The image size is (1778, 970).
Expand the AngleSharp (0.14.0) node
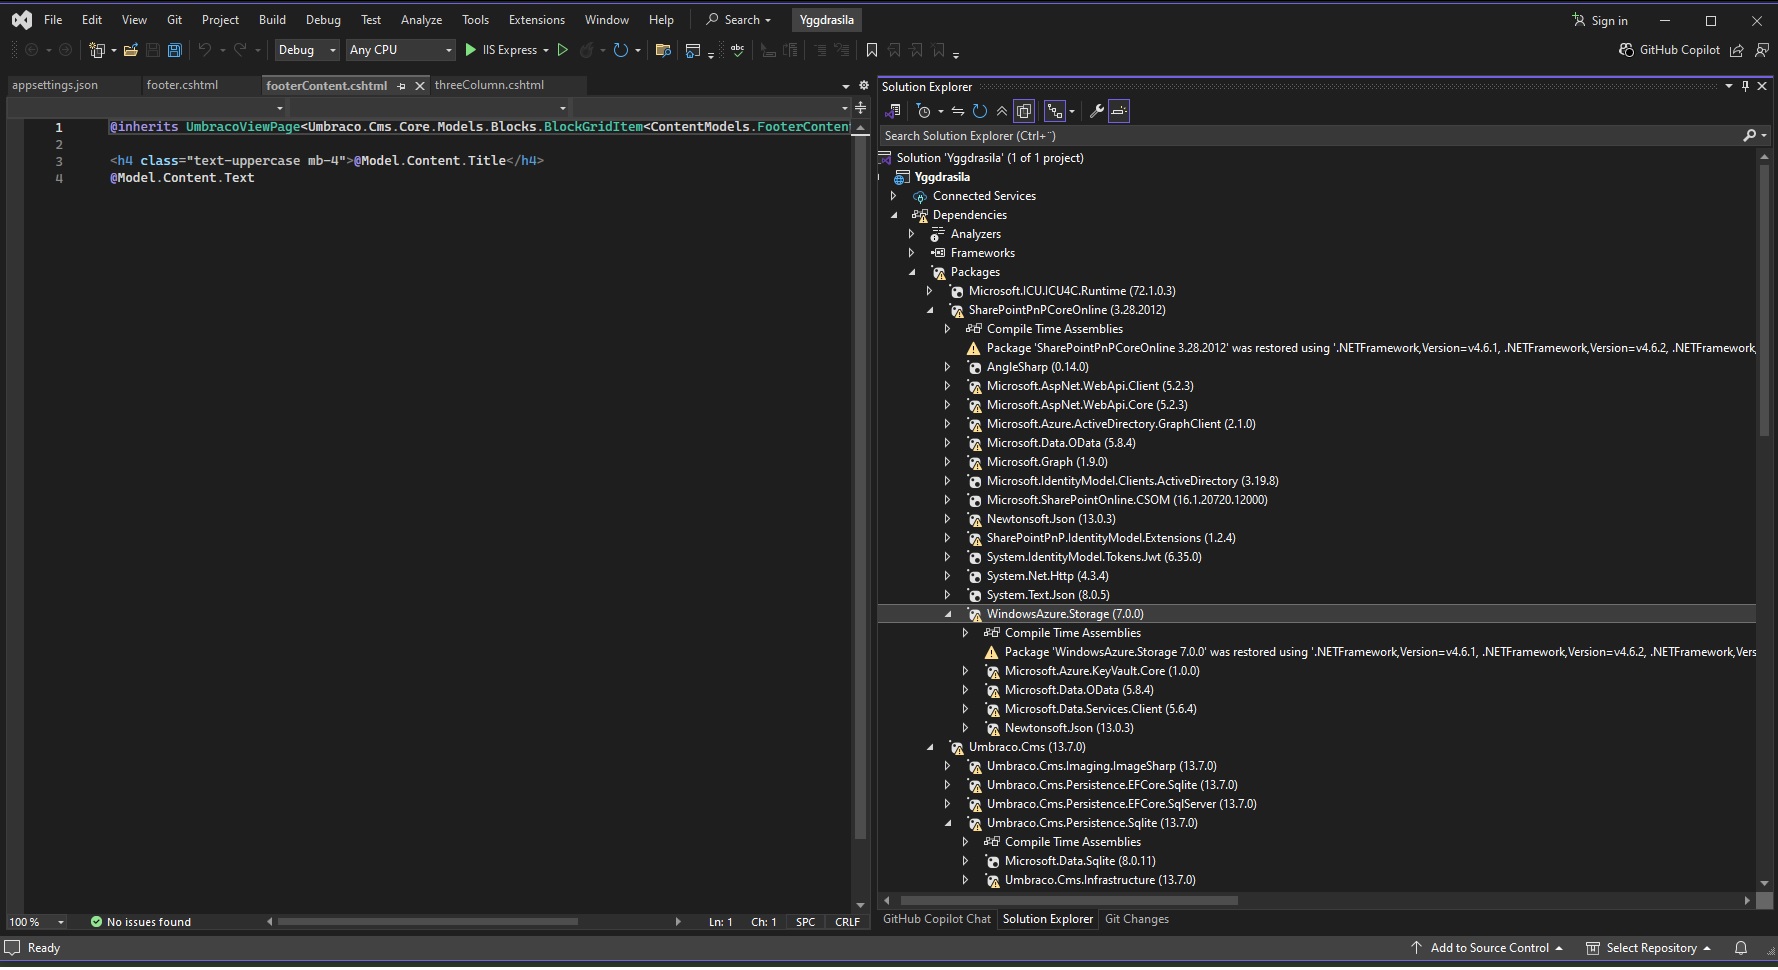tap(948, 368)
